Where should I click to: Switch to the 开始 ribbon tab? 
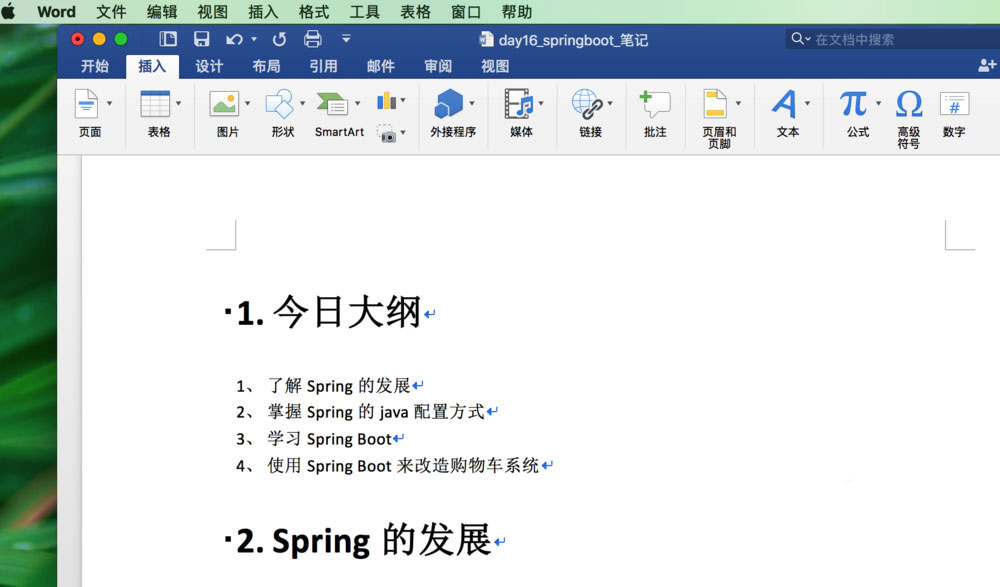tap(94, 66)
